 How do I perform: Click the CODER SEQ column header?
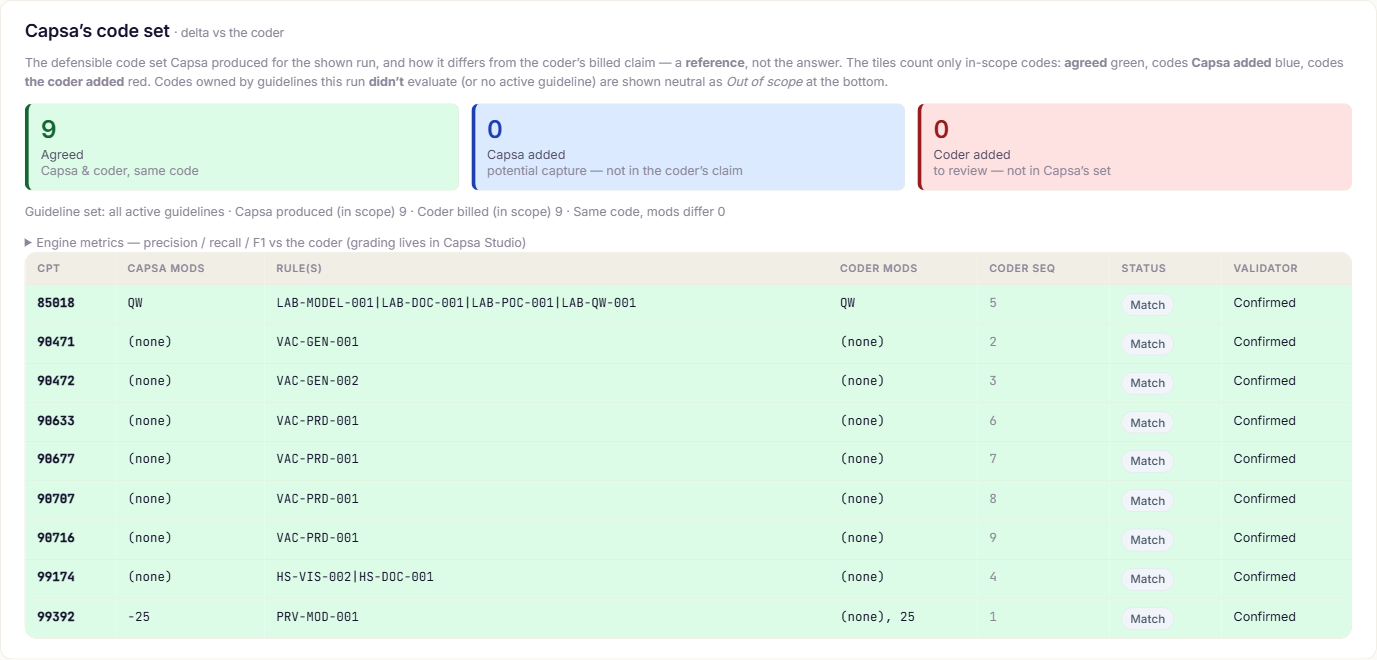(1022, 268)
